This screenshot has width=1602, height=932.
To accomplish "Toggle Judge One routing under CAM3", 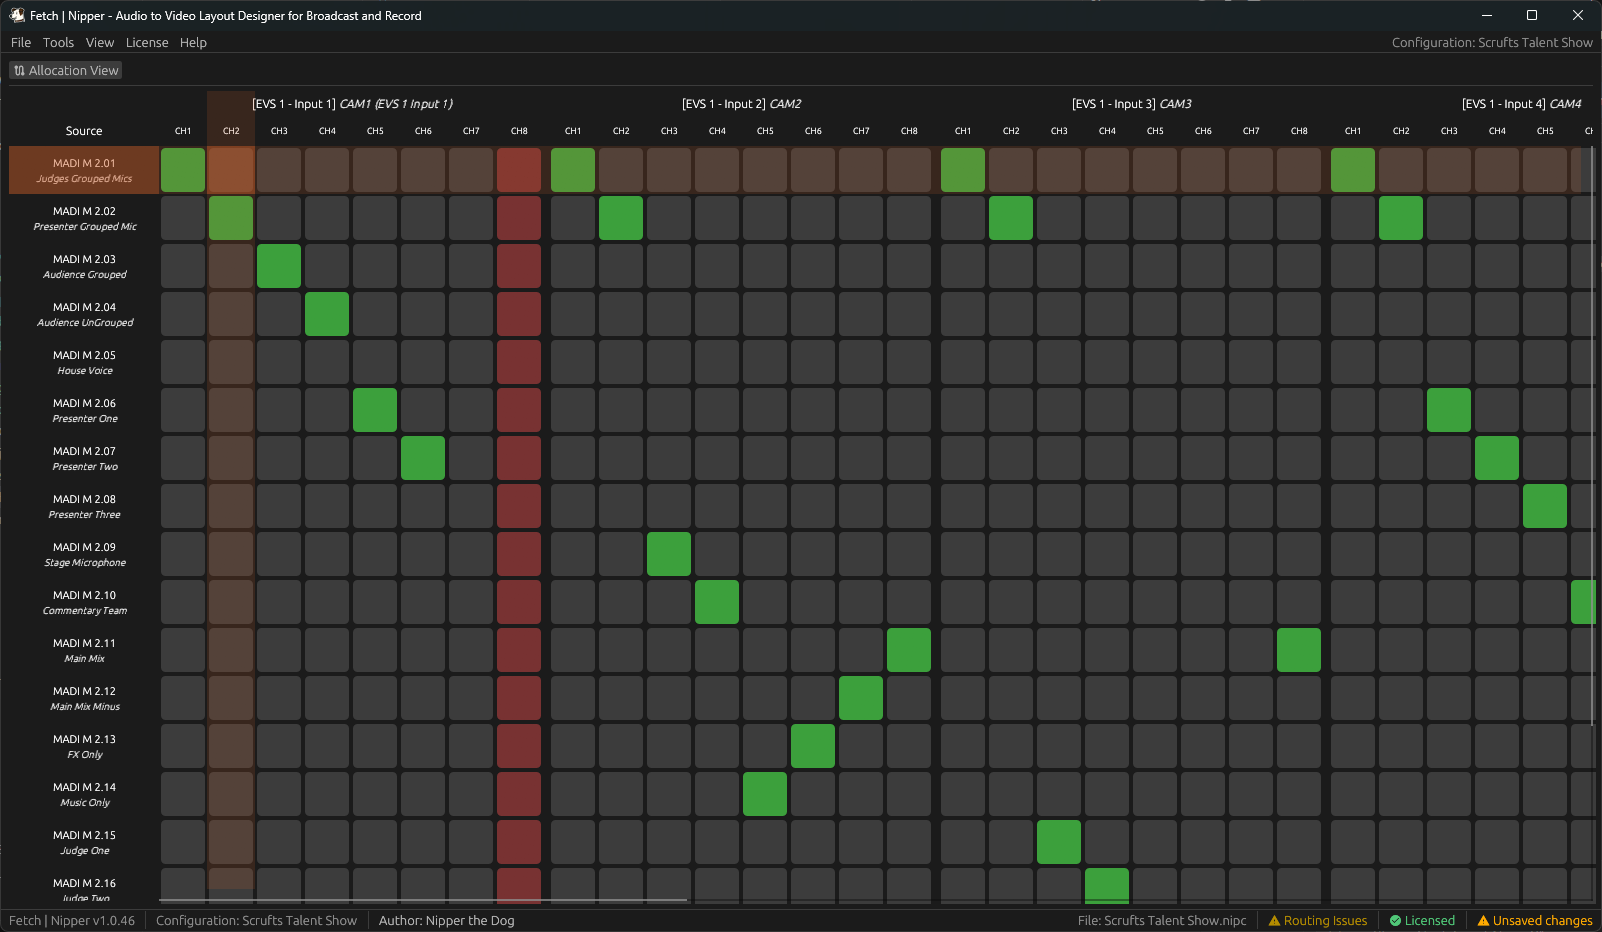I will 1059,841.
